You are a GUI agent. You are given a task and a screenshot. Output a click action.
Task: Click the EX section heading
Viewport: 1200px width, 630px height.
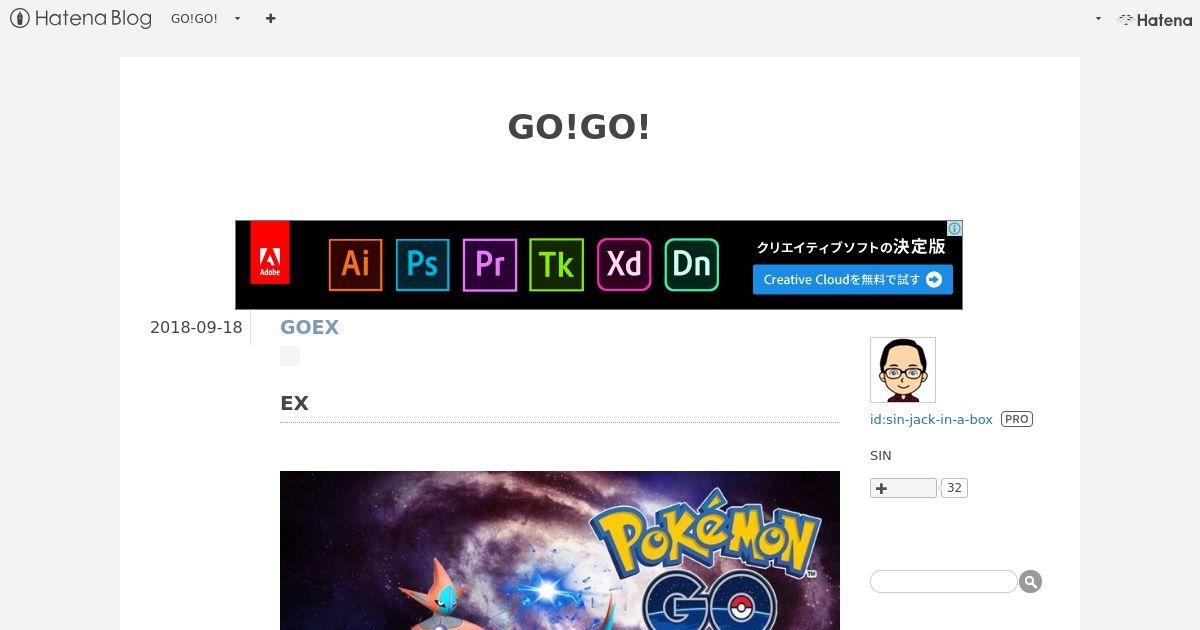coord(294,403)
